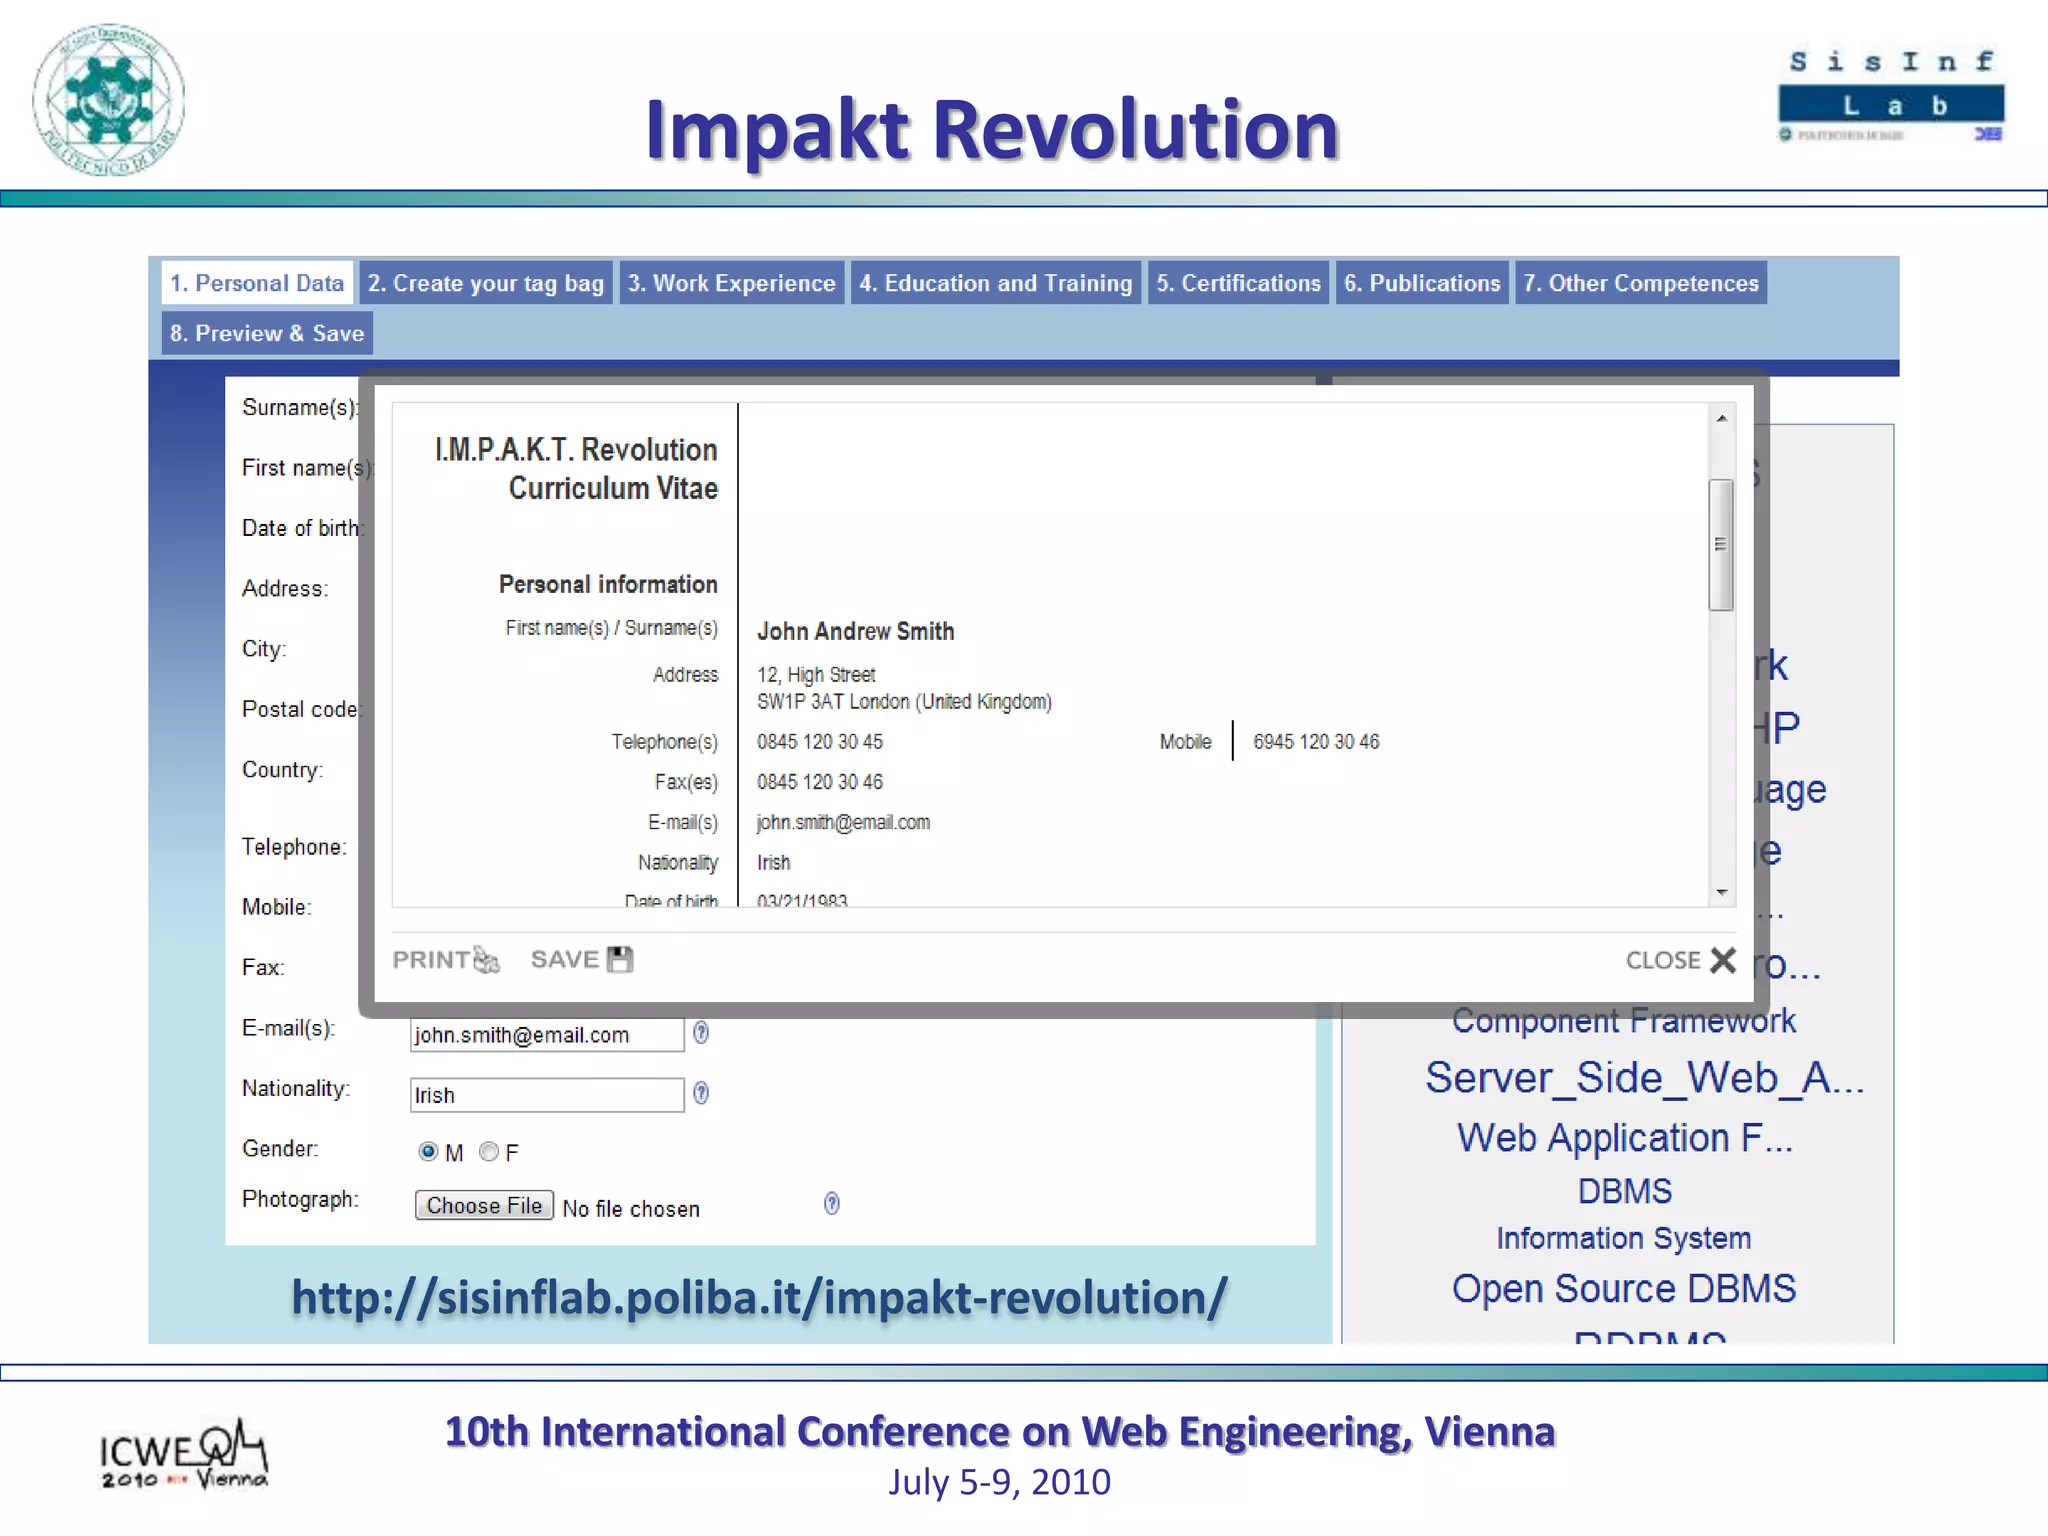Screen dimensions: 2048x1536
Task: Click the preview vertical scrollbar thumb
Action: tap(1720, 544)
